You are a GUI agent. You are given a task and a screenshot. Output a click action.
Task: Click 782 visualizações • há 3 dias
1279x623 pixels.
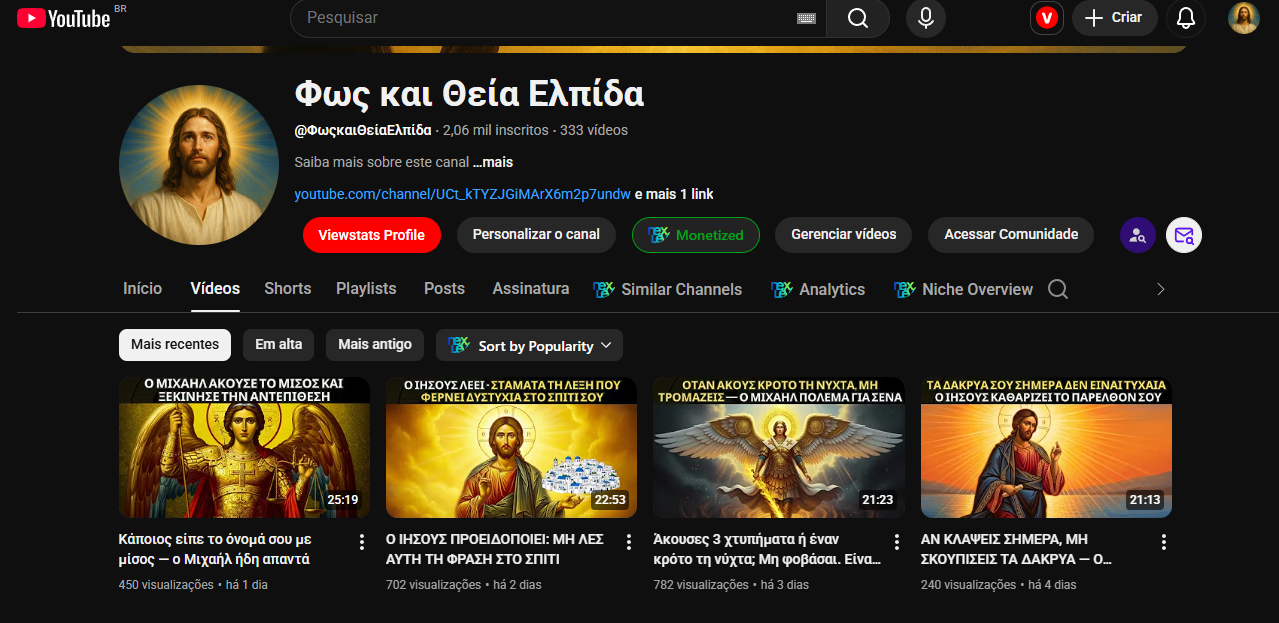[x=731, y=585]
